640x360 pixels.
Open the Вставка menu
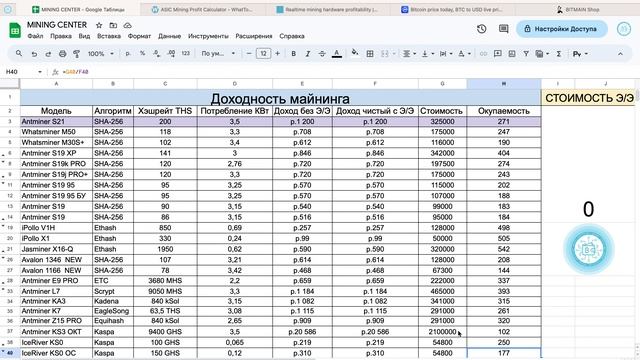pyautogui.click(x=109, y=36)
